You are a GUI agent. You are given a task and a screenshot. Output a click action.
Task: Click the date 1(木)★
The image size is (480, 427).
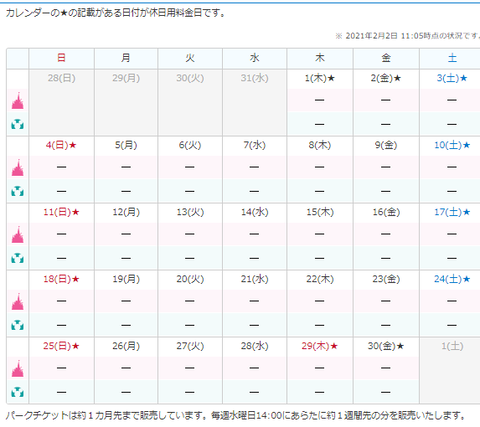click(x=320, y=78)
